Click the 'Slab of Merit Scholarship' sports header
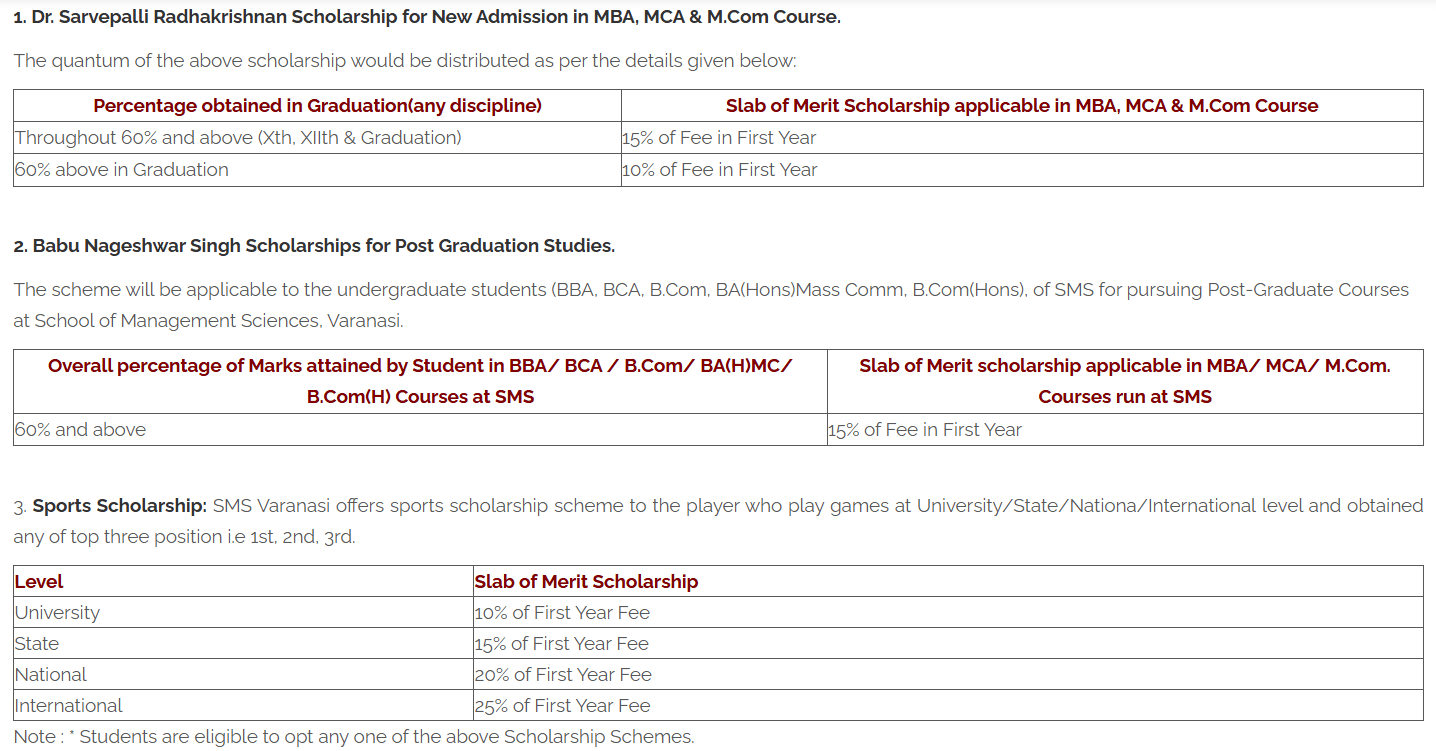The image size is (1436, 751). pyautogui.click(x=587, y=581)
